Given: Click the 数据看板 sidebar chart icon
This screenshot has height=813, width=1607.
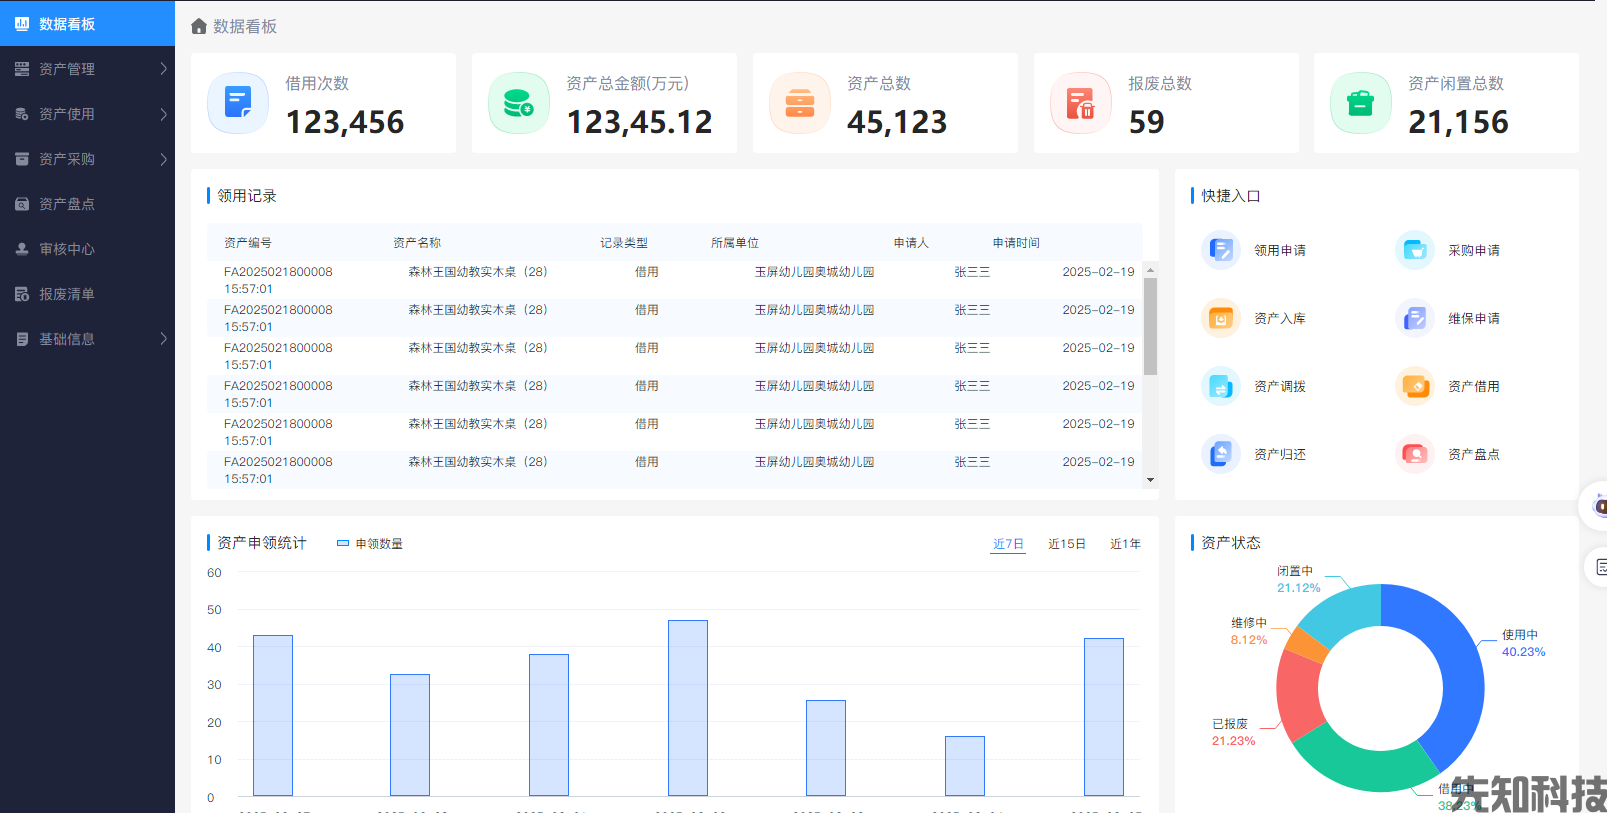Looking at the screenshot, I should pos(22,23).
